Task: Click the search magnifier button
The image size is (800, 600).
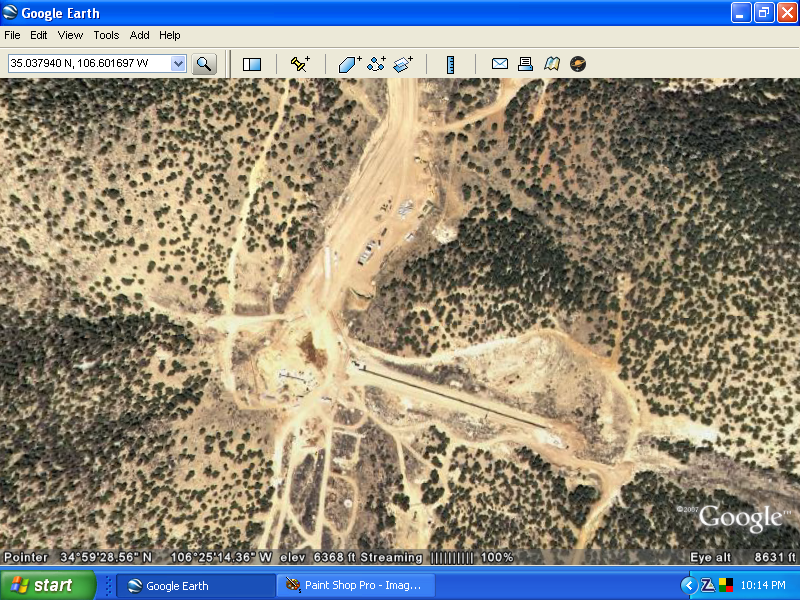Action: (204, 64)
